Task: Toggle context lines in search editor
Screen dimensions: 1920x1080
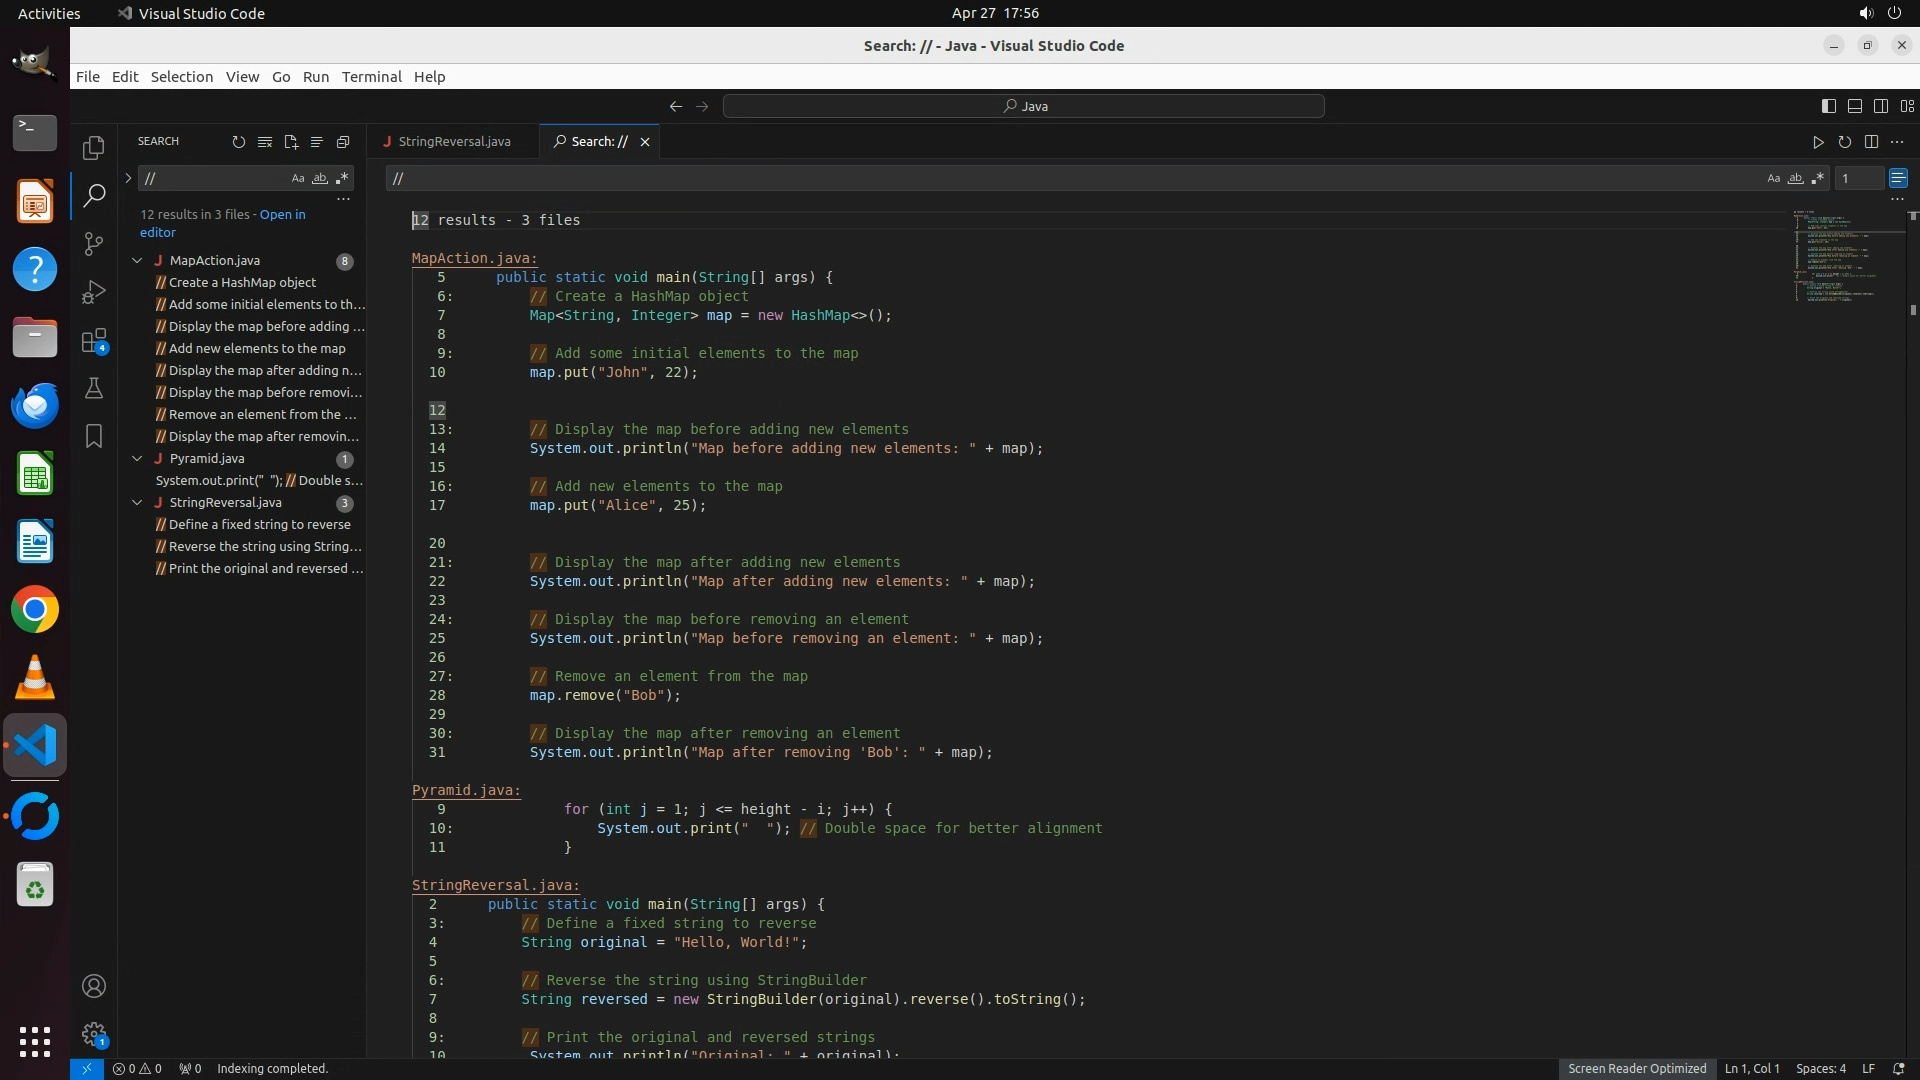Action: pos(1898,178)
